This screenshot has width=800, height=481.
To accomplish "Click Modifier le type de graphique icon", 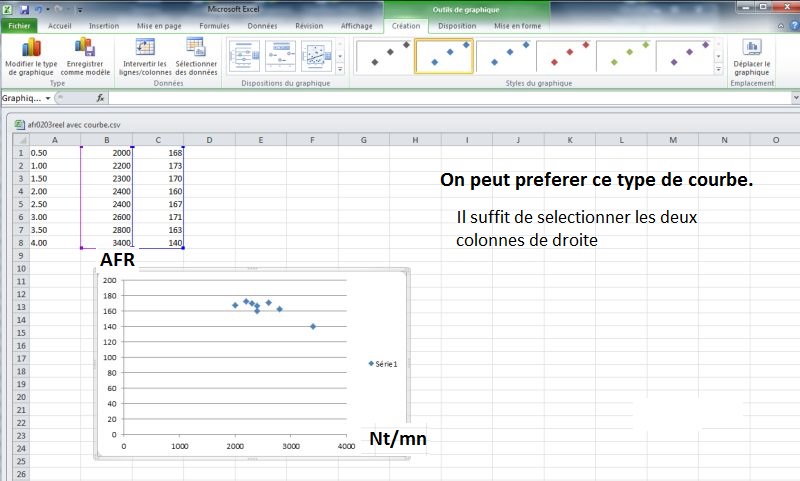I will [x=29, y=50].
